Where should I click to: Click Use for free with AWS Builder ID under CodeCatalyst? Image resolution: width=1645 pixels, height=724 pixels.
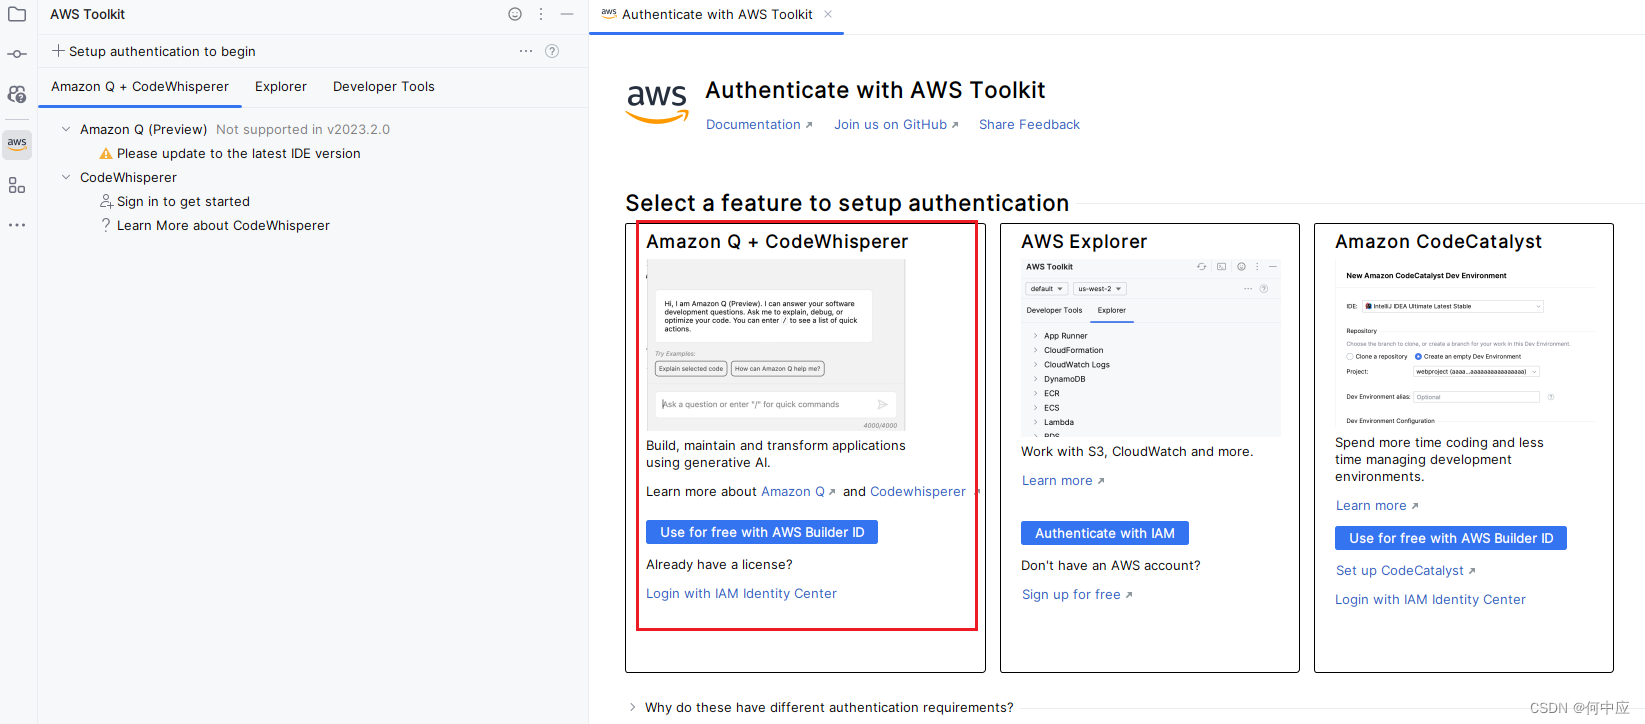(1451, 538)
